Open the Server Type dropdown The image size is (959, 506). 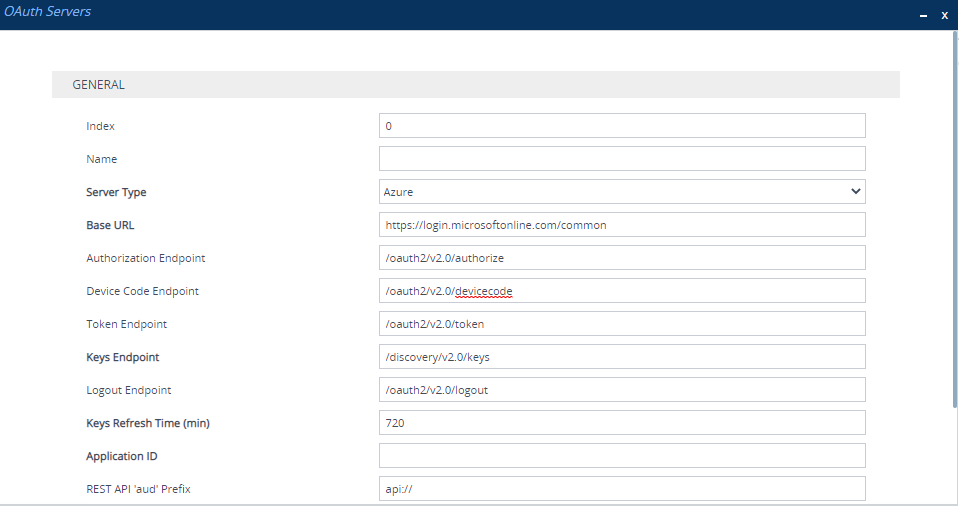coord(621,192)
